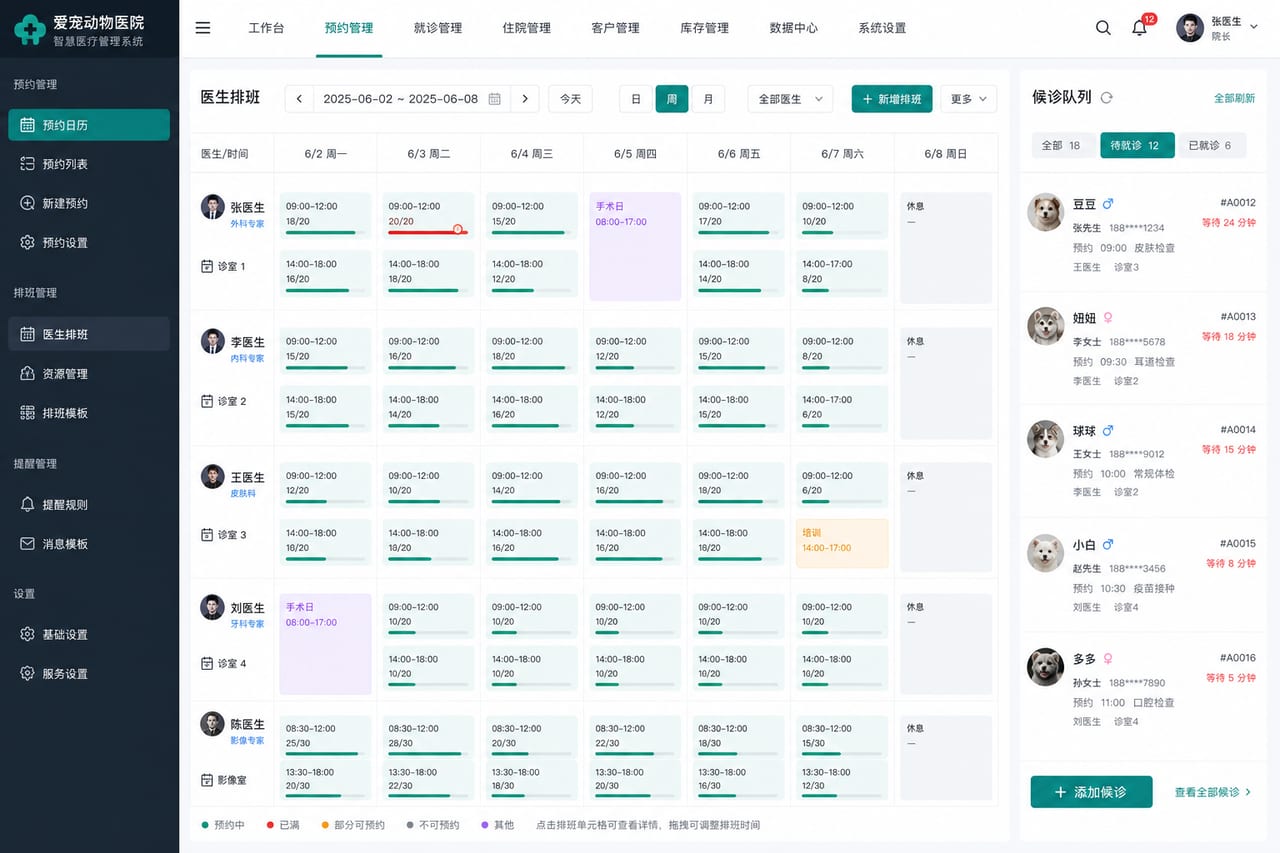Click 等待 5 分钟 on 多多 card

click(x=1231, y=678)
